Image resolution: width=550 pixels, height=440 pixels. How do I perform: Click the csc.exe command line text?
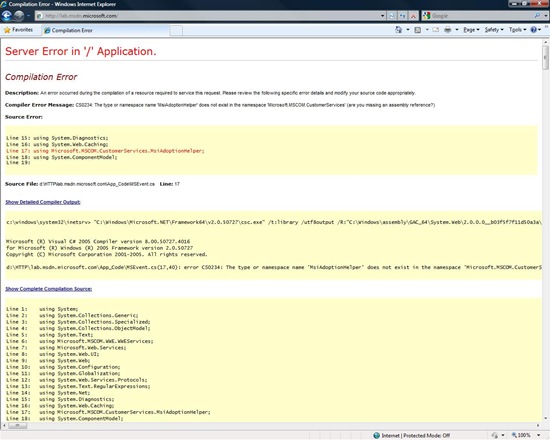point(274,222)
